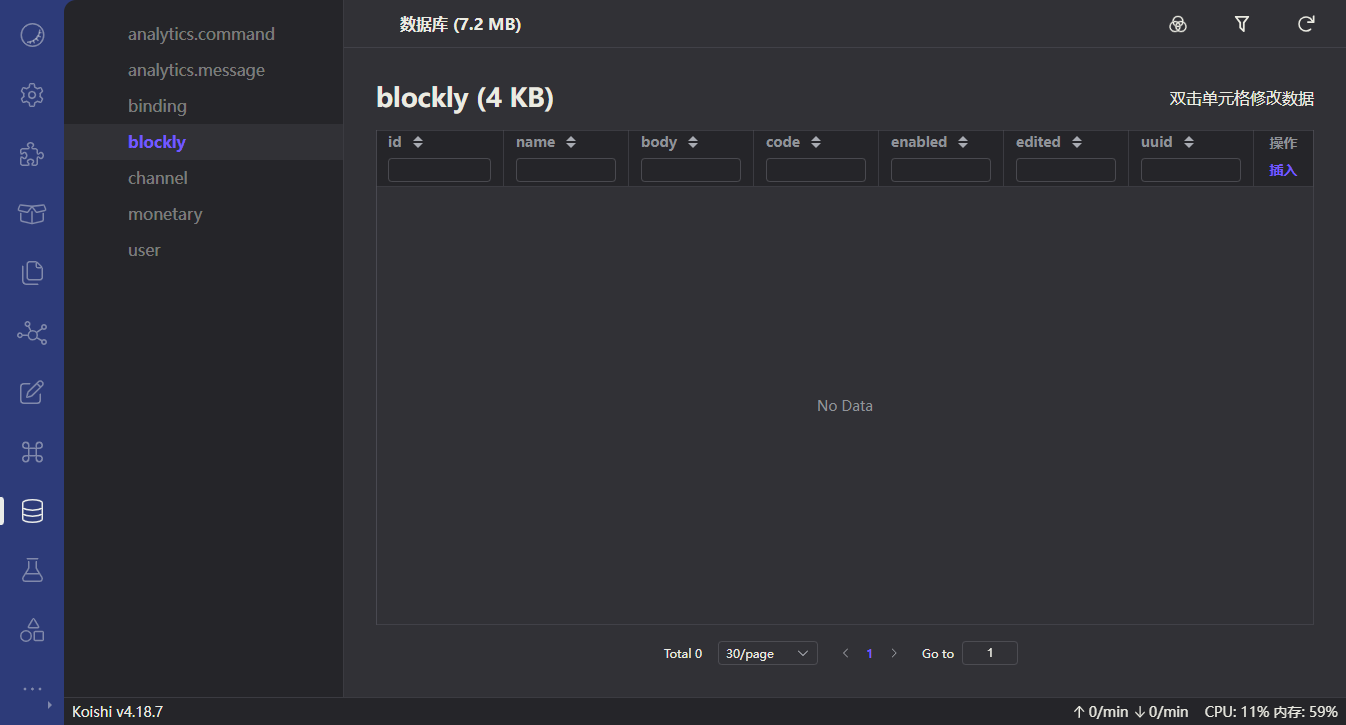This screenshot has width=1346, height=725.
Task: Switch to the analytics.message table
Action: 196,69
